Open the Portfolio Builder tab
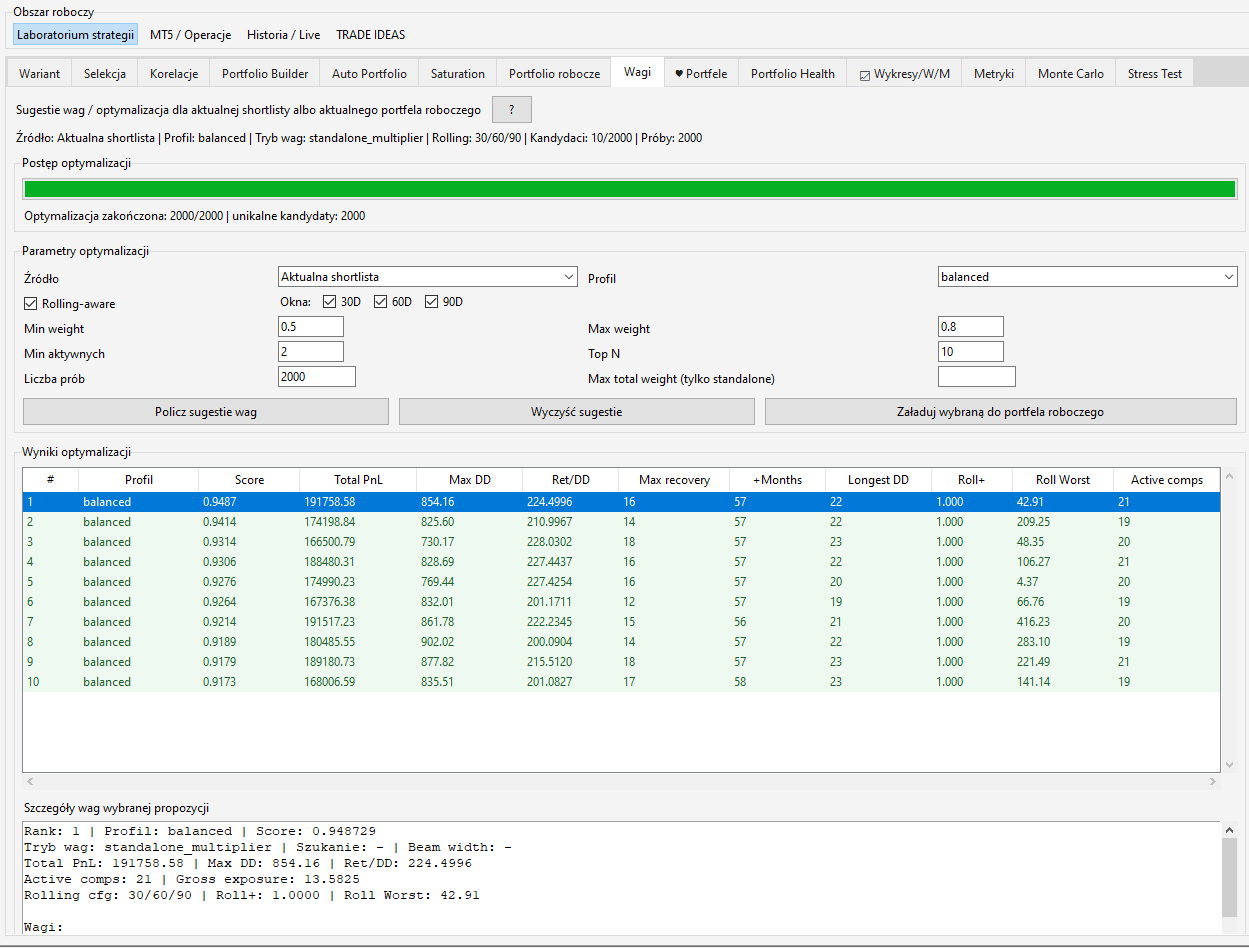 265,73
